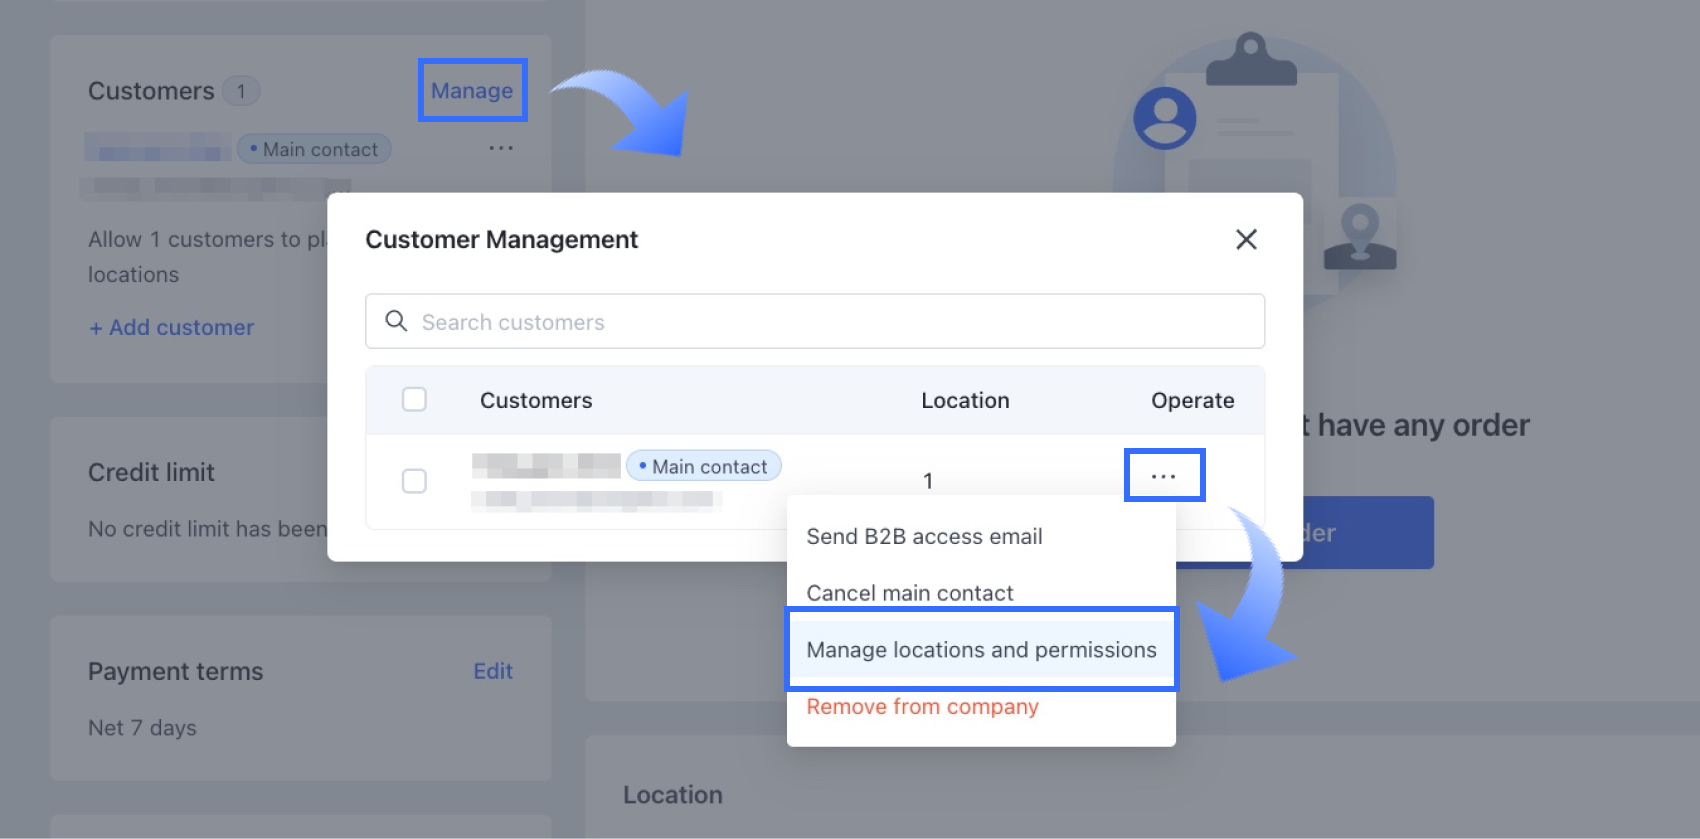Image resolution: width=1700 pixels, height=839 pixels.
Task: Click the Operate column header
Action: coord(1192,401)
